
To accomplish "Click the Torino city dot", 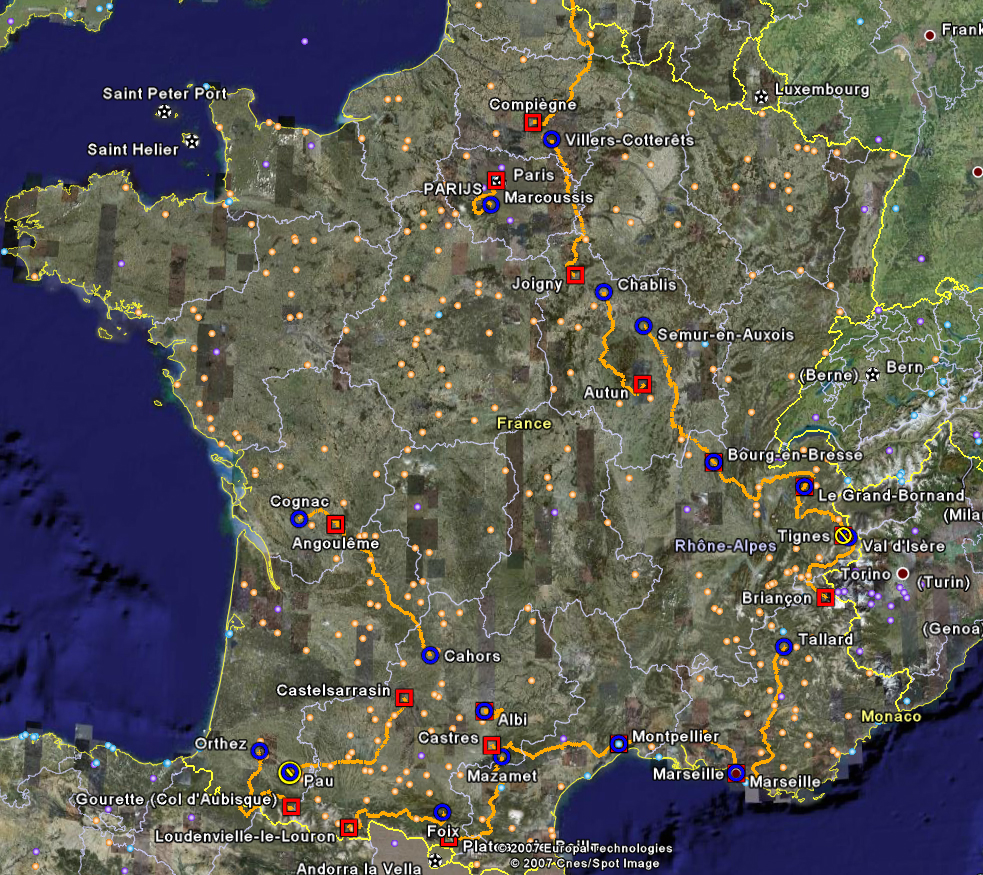I will click(903, 574).
